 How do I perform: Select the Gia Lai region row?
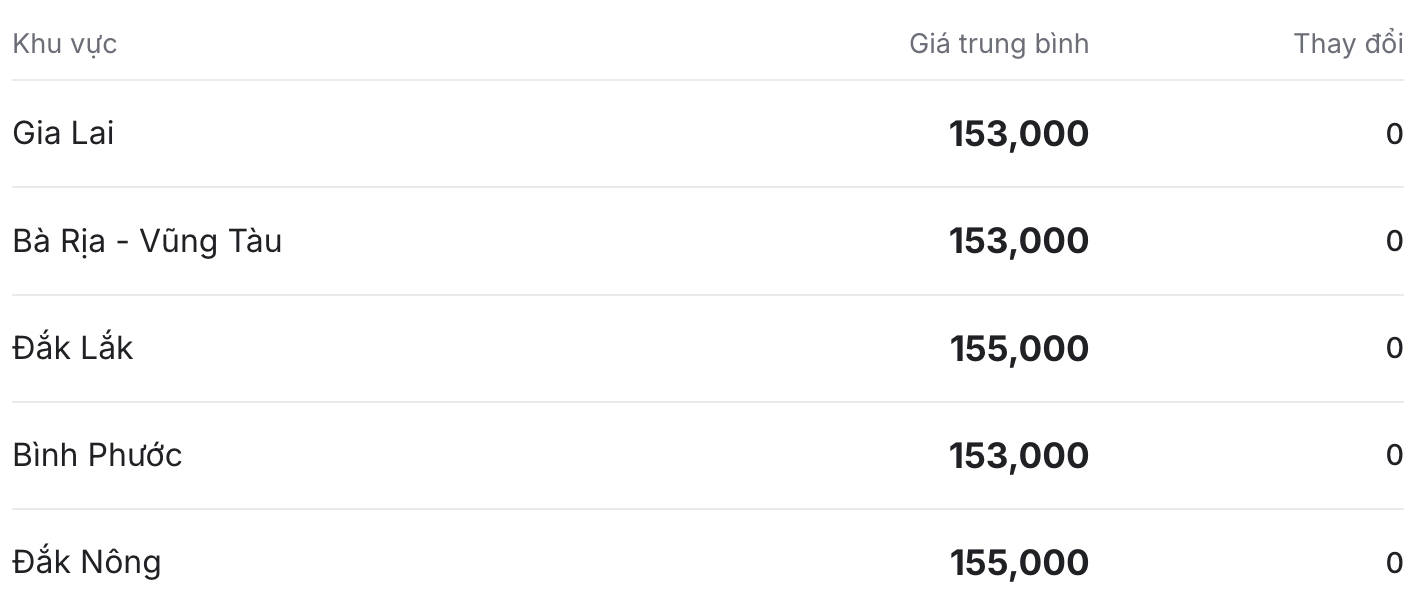[x=708, y=134]
